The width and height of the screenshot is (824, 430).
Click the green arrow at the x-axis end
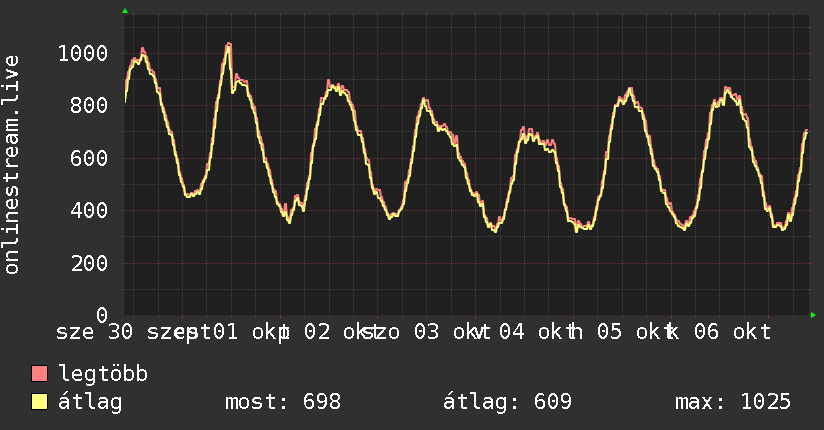813,315
